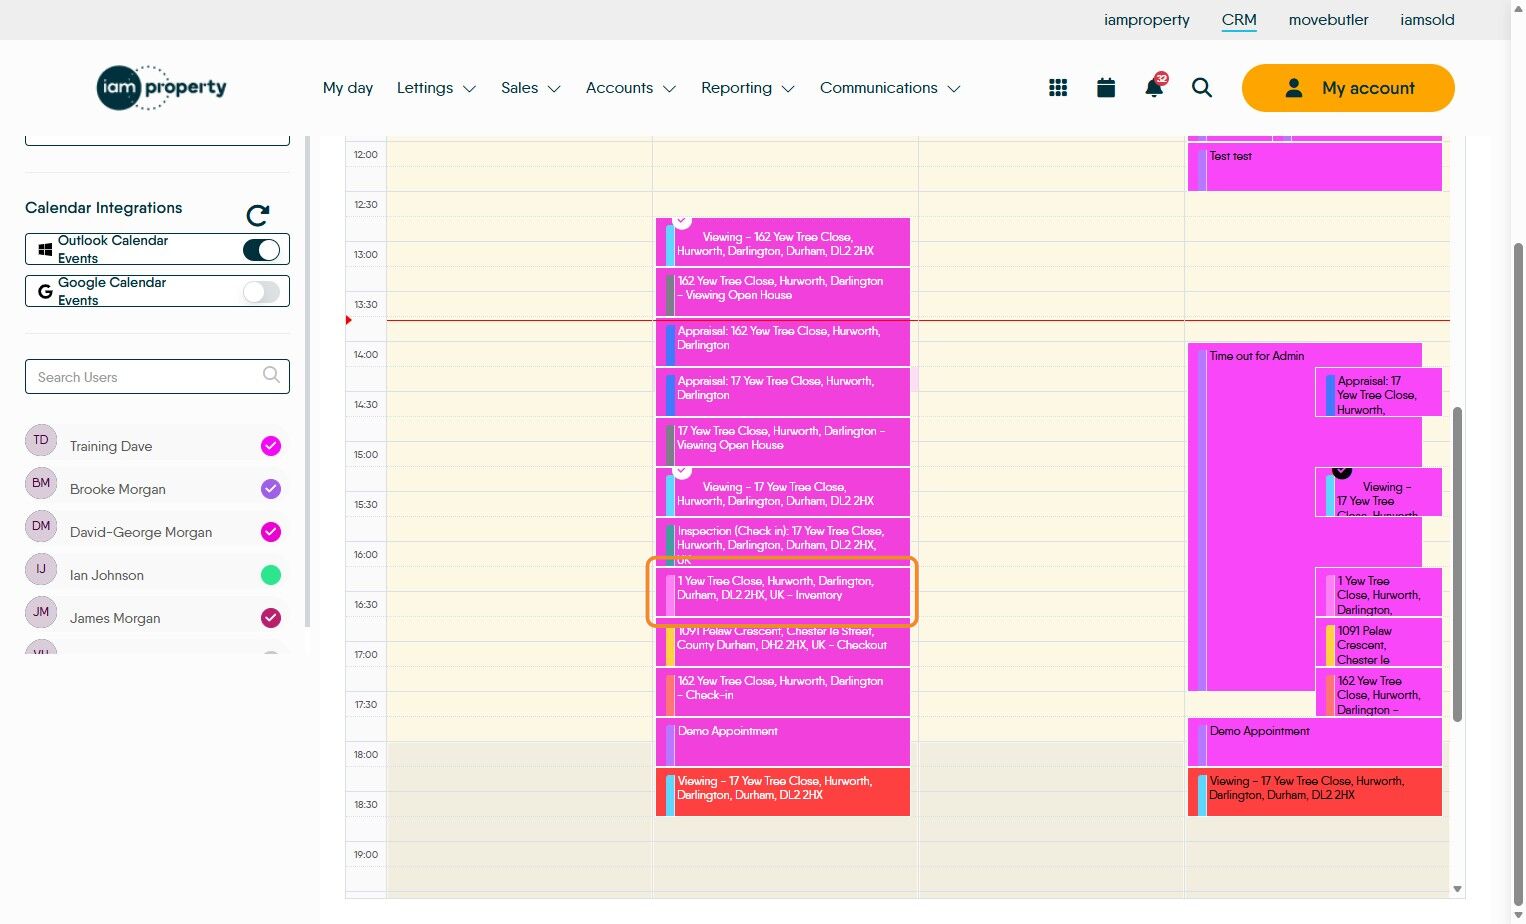Enable Google Calendar Events switch
The image size is (1526, 924).
[262, 291]
